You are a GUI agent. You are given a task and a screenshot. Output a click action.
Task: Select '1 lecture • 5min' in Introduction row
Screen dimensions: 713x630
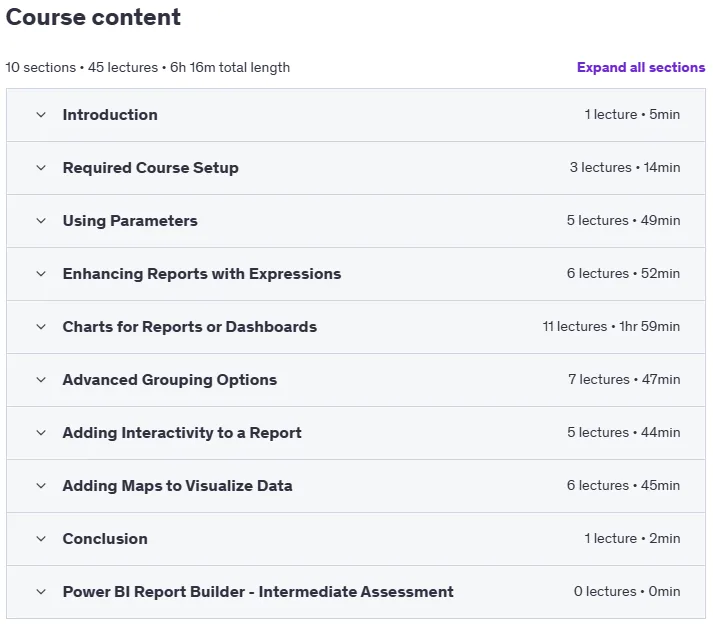coord(632,114)
